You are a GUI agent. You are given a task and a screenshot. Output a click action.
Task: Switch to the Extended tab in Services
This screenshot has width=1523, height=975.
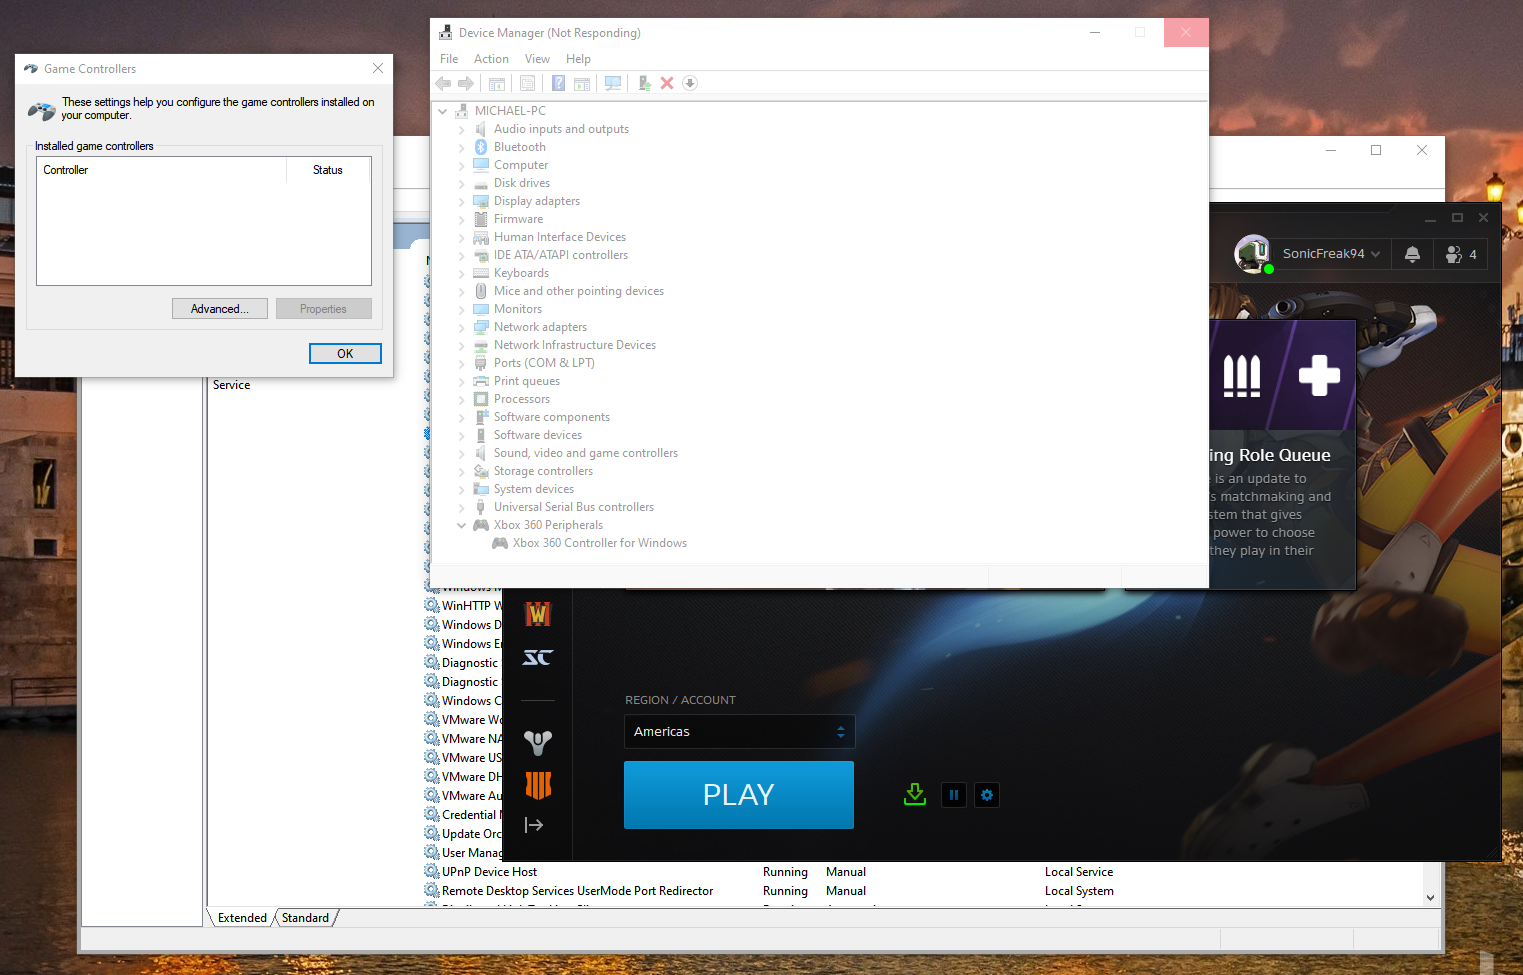point(242,918)
